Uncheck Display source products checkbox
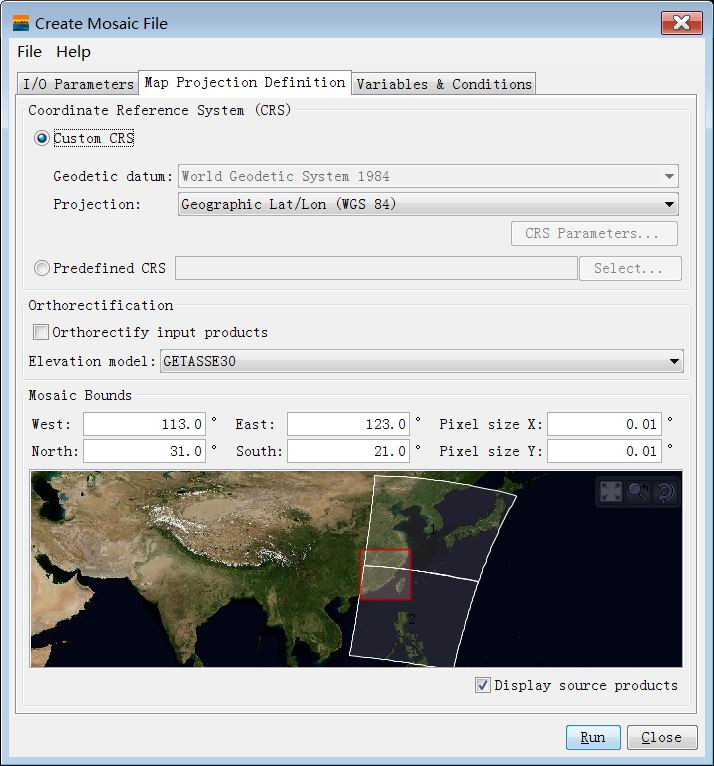This screenshot has width=714, height=766. (x=483, y=685)
